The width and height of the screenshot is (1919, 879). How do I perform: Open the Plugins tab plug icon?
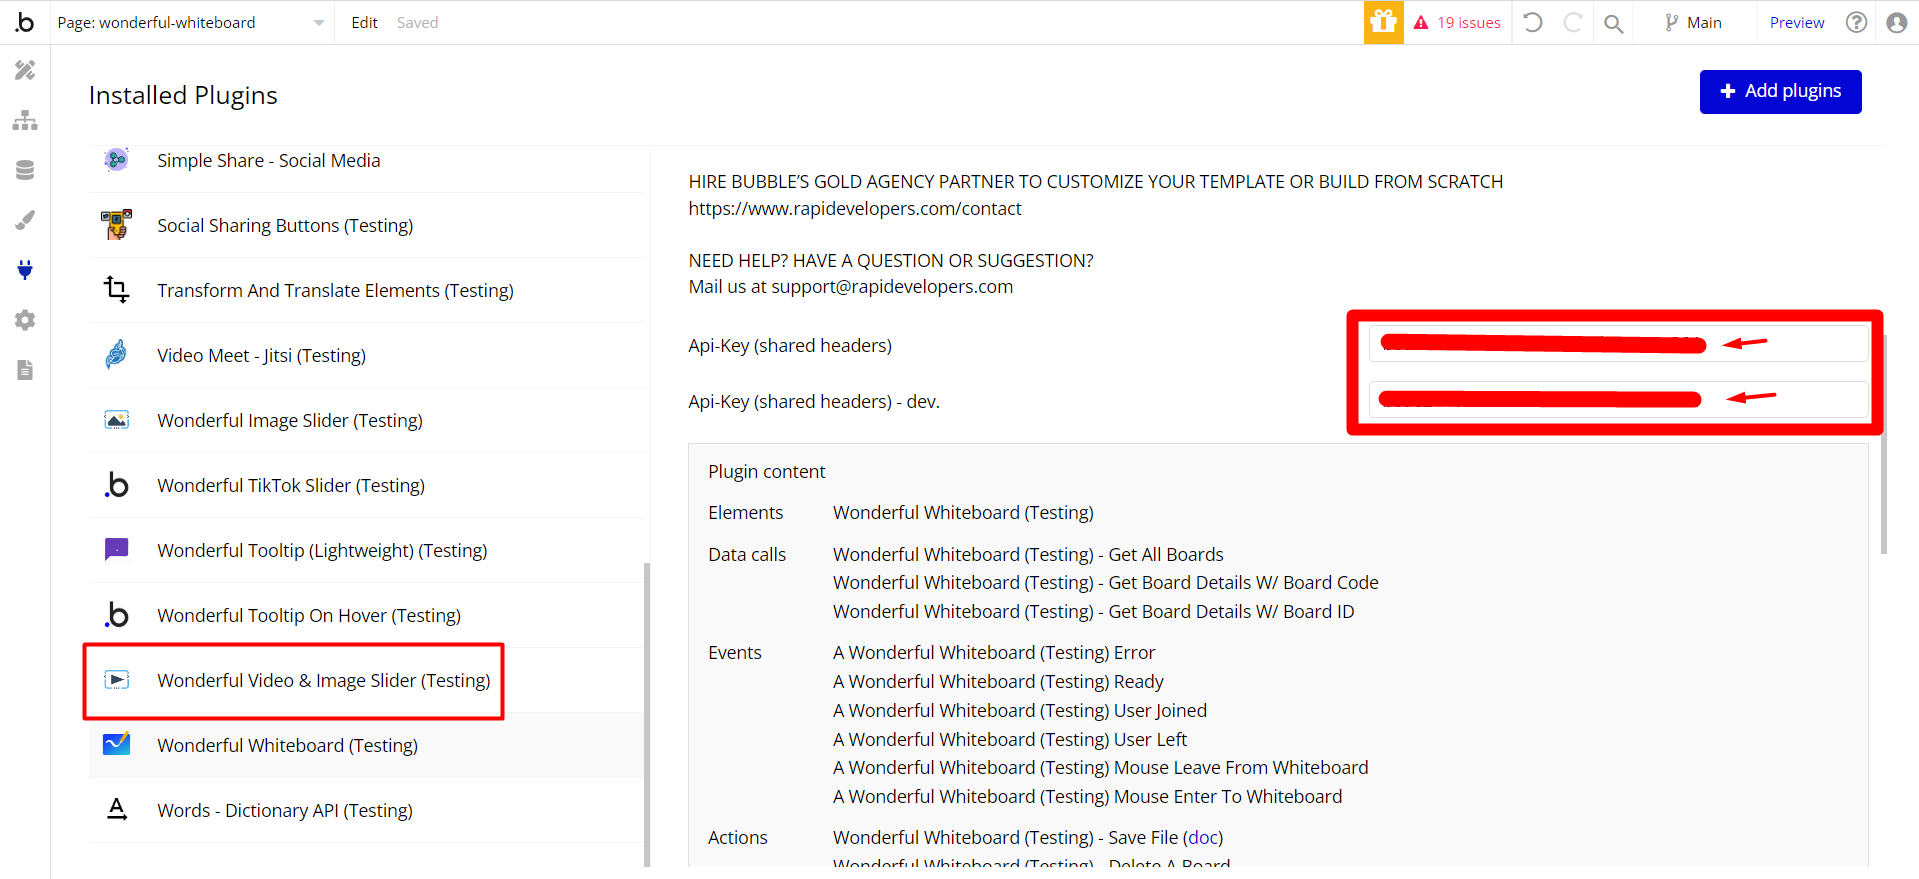coord(25,270)
